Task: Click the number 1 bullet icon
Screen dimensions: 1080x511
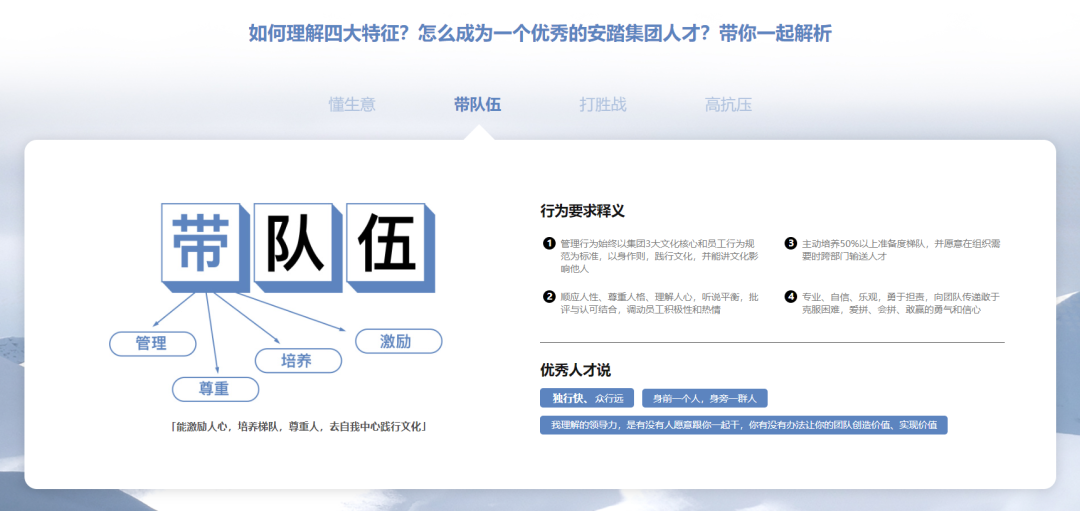Action: coord(549,243)
